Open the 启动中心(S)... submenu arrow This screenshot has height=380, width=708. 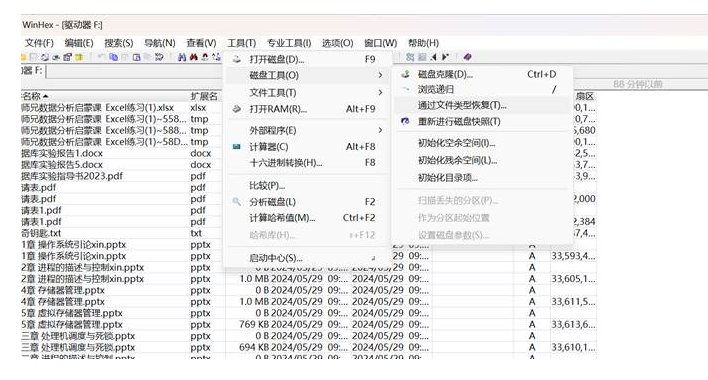[x=373, y=258]
